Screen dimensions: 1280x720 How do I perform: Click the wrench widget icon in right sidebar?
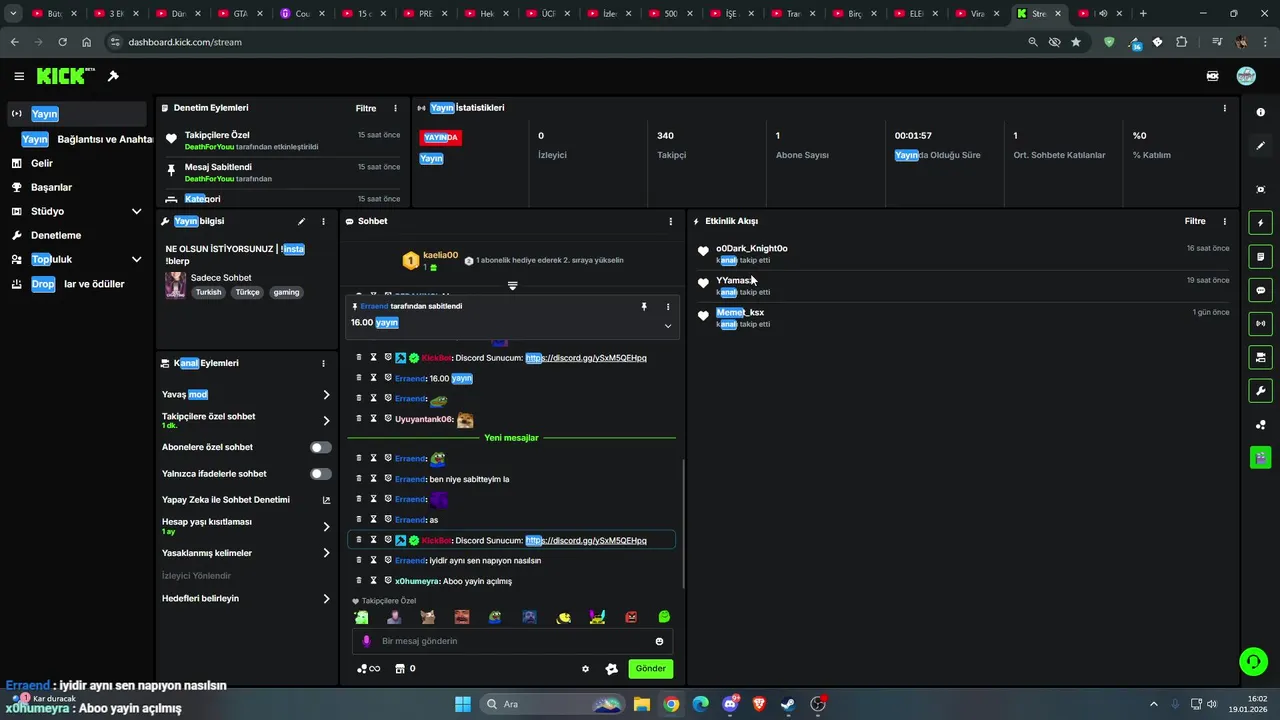pyautogui.click(x=1260, y=391)
